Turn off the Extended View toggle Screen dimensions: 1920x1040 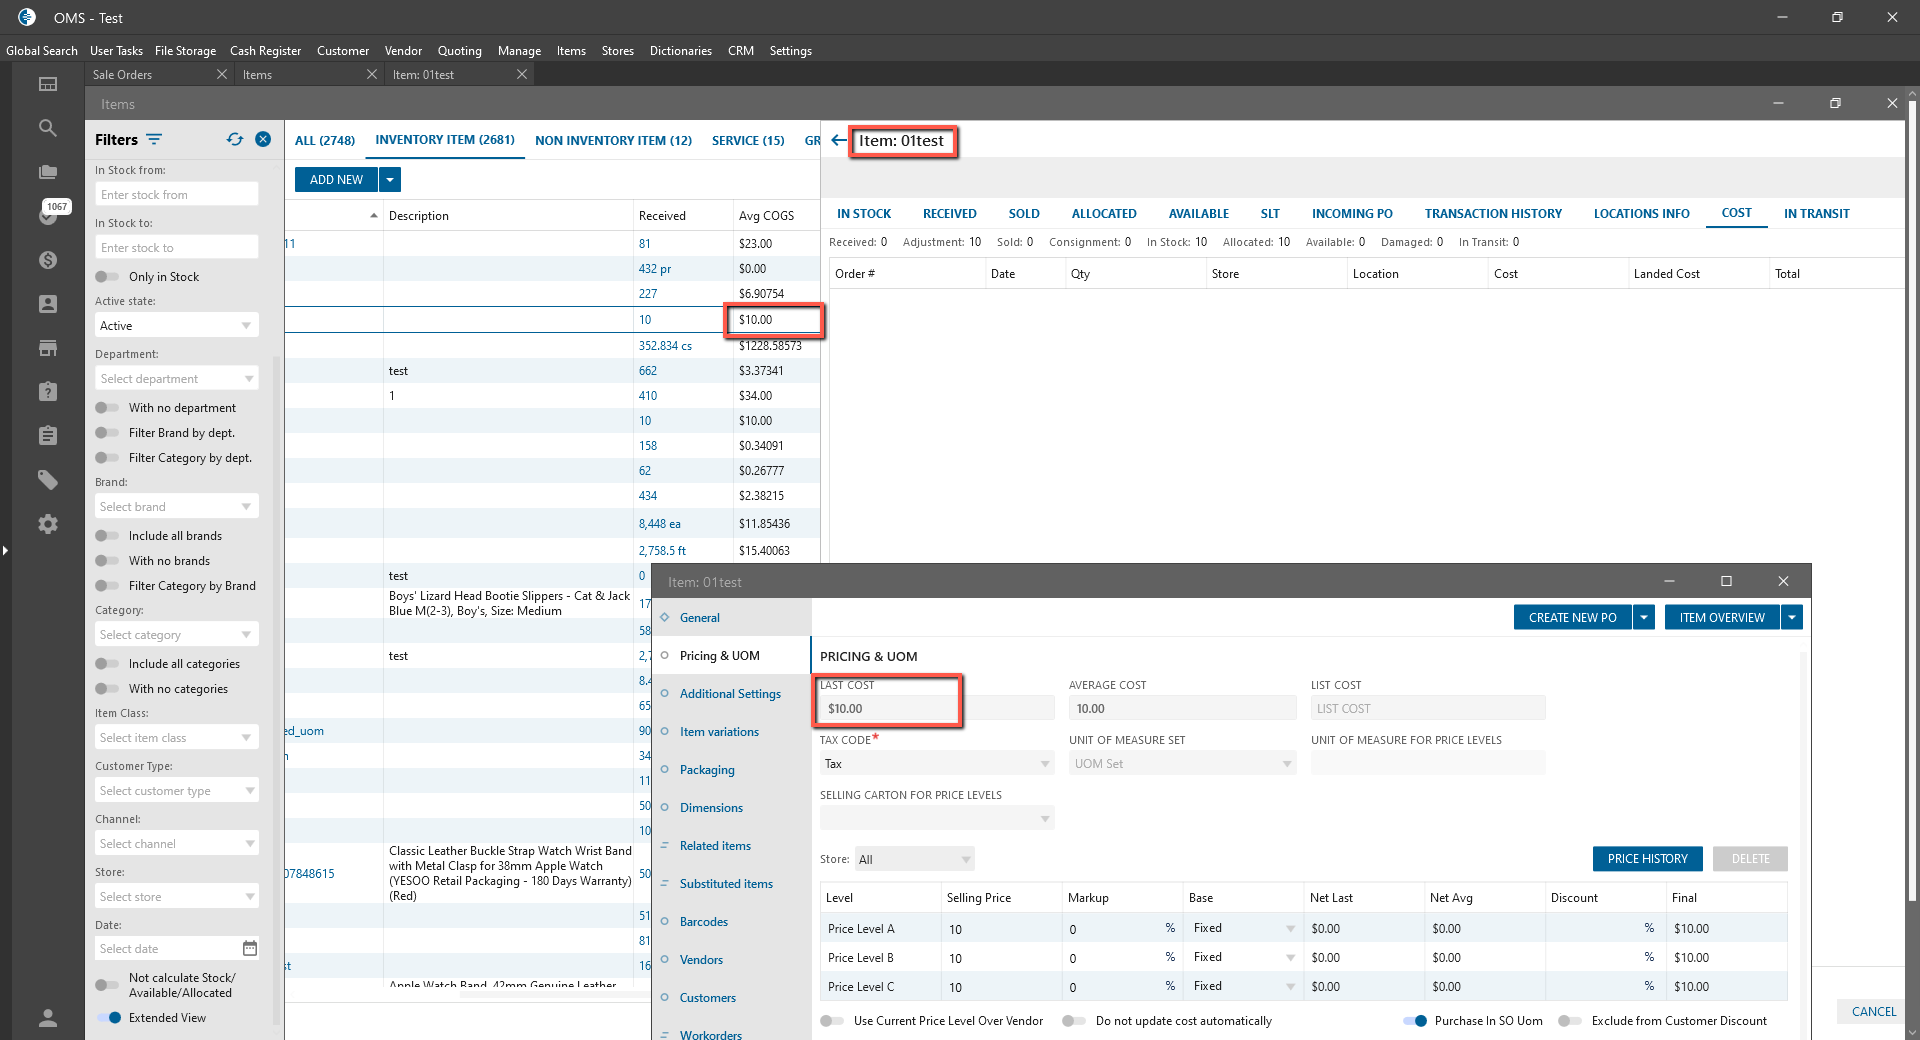109,1018
